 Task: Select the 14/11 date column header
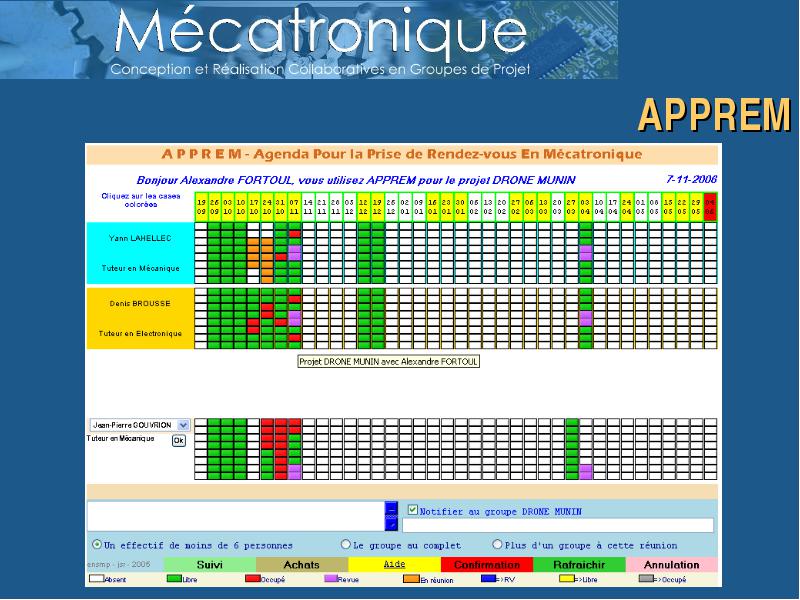click(x=308, y=207)
